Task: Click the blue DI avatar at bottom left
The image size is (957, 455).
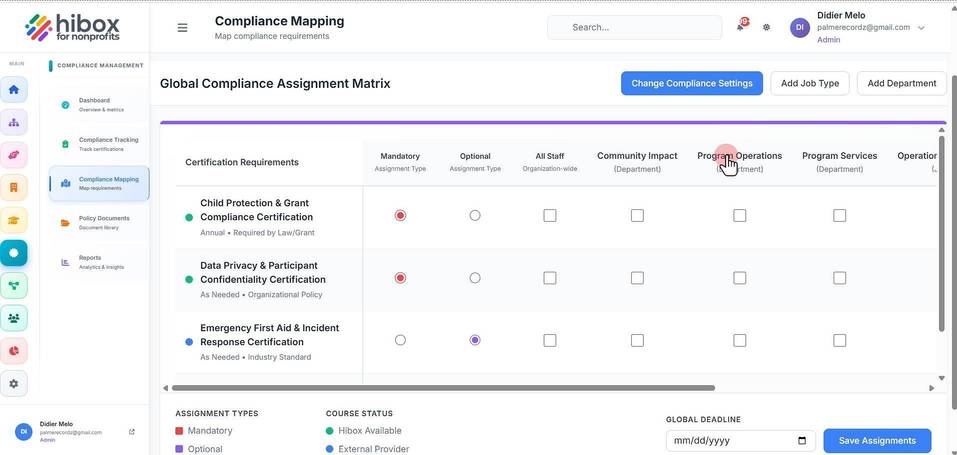Action: click(x=23, y=431)
